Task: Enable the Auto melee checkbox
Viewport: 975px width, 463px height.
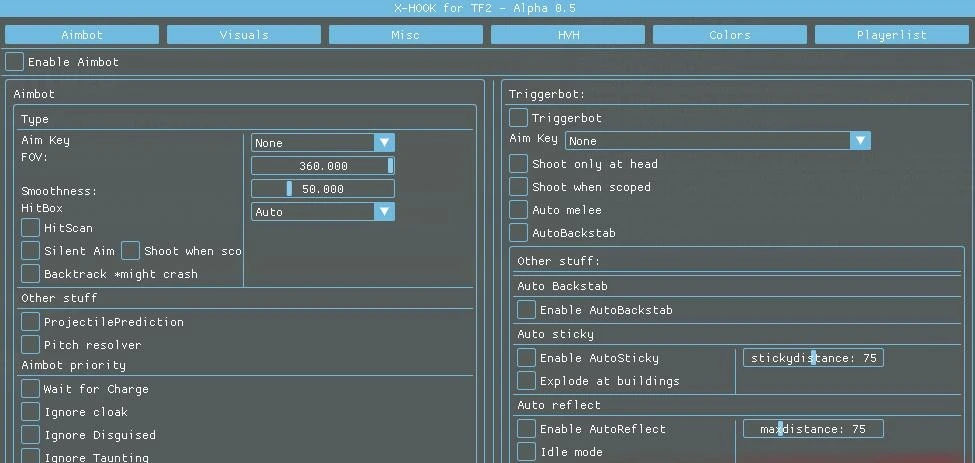Action: click(x=518, y=209)
